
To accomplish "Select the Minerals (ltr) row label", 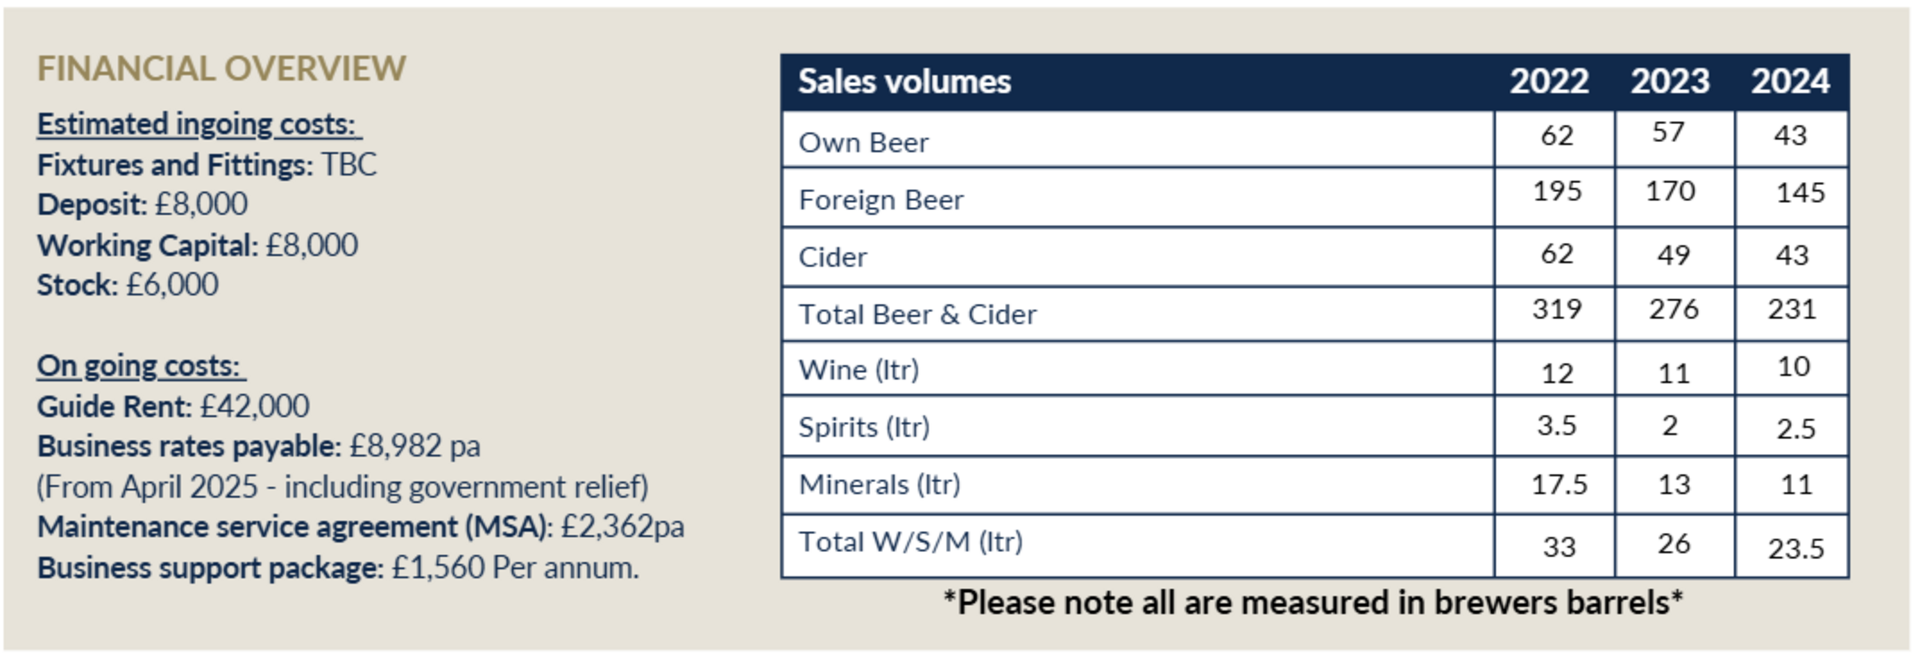I will pos(879,484).
